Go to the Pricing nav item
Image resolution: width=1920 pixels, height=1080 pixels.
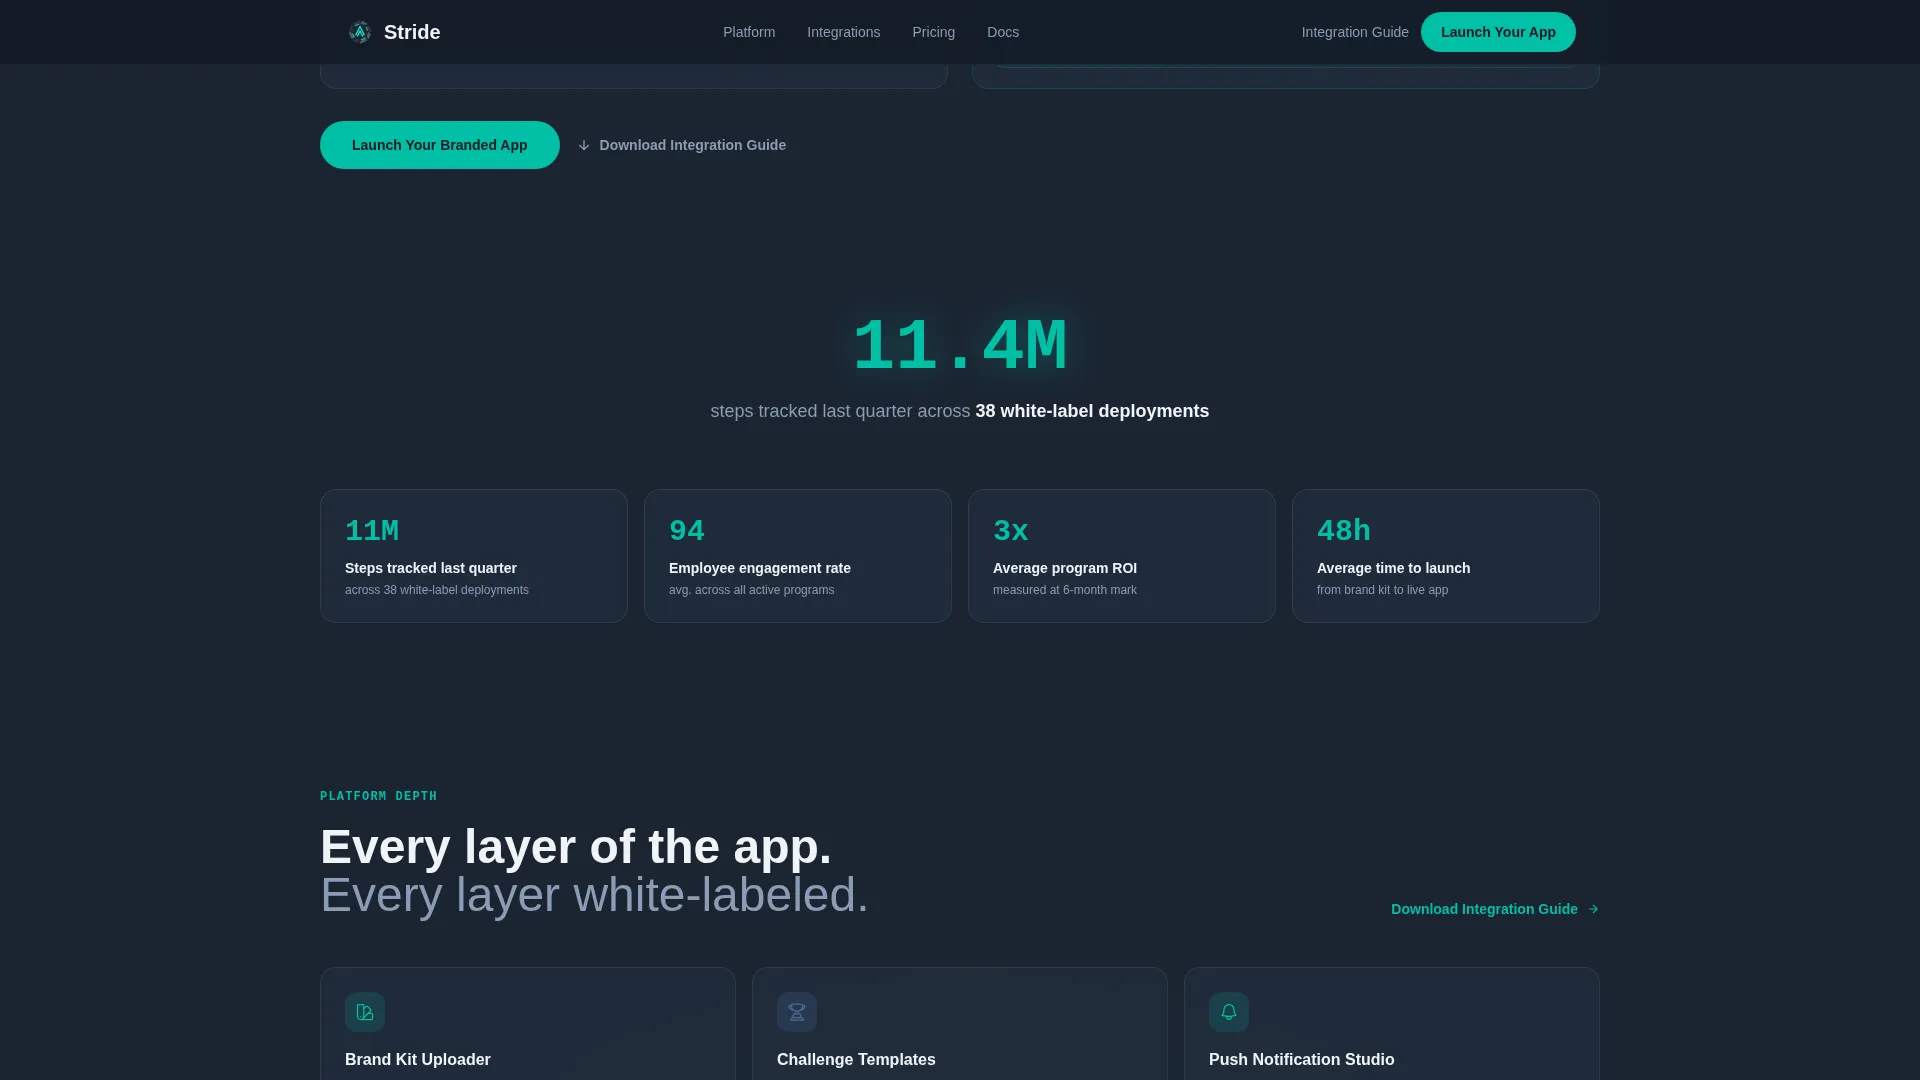point(933,32)
